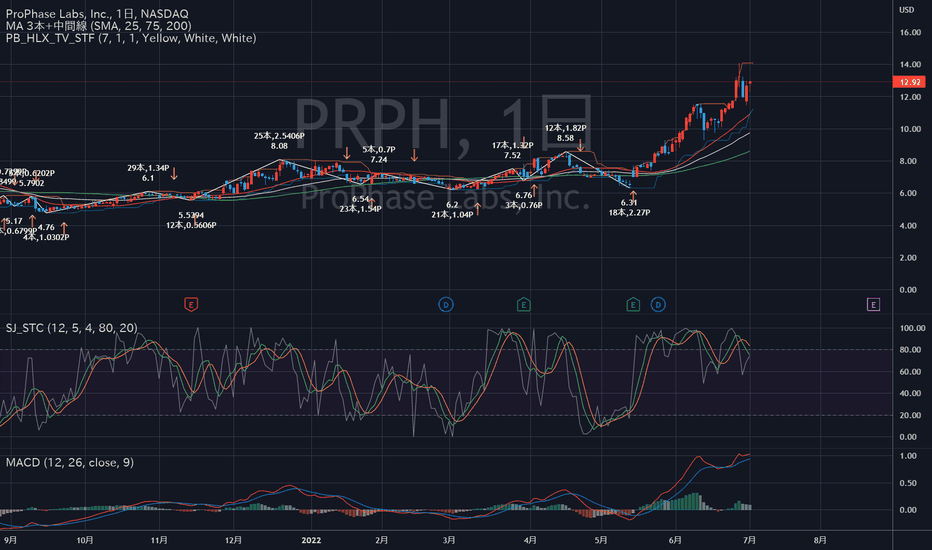Select the SJ_STC indicator legend
Screen dimensions: 932x550
click(71, 328)
